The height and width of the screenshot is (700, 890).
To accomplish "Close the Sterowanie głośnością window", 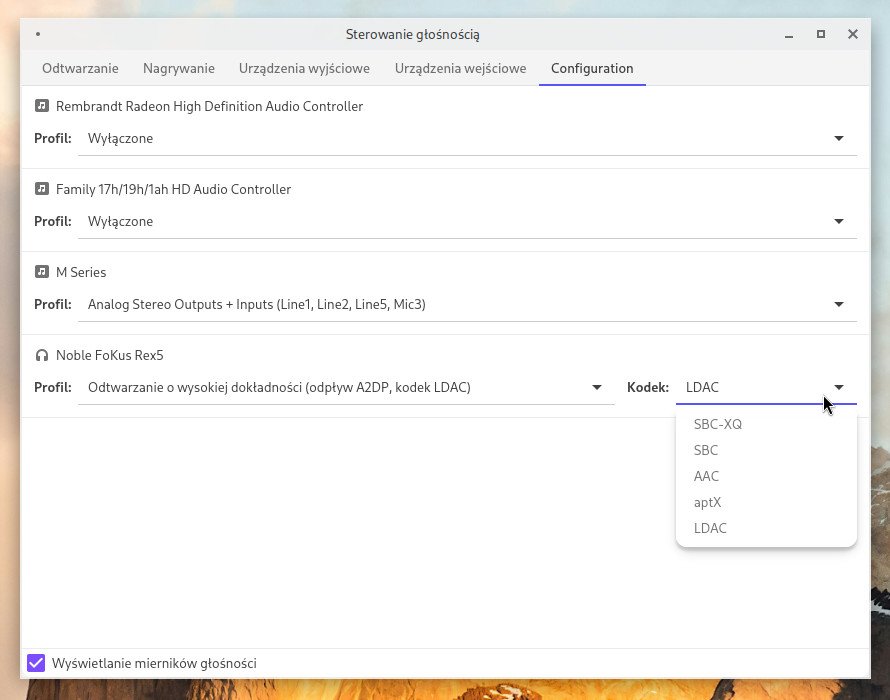I will point(853,34).
